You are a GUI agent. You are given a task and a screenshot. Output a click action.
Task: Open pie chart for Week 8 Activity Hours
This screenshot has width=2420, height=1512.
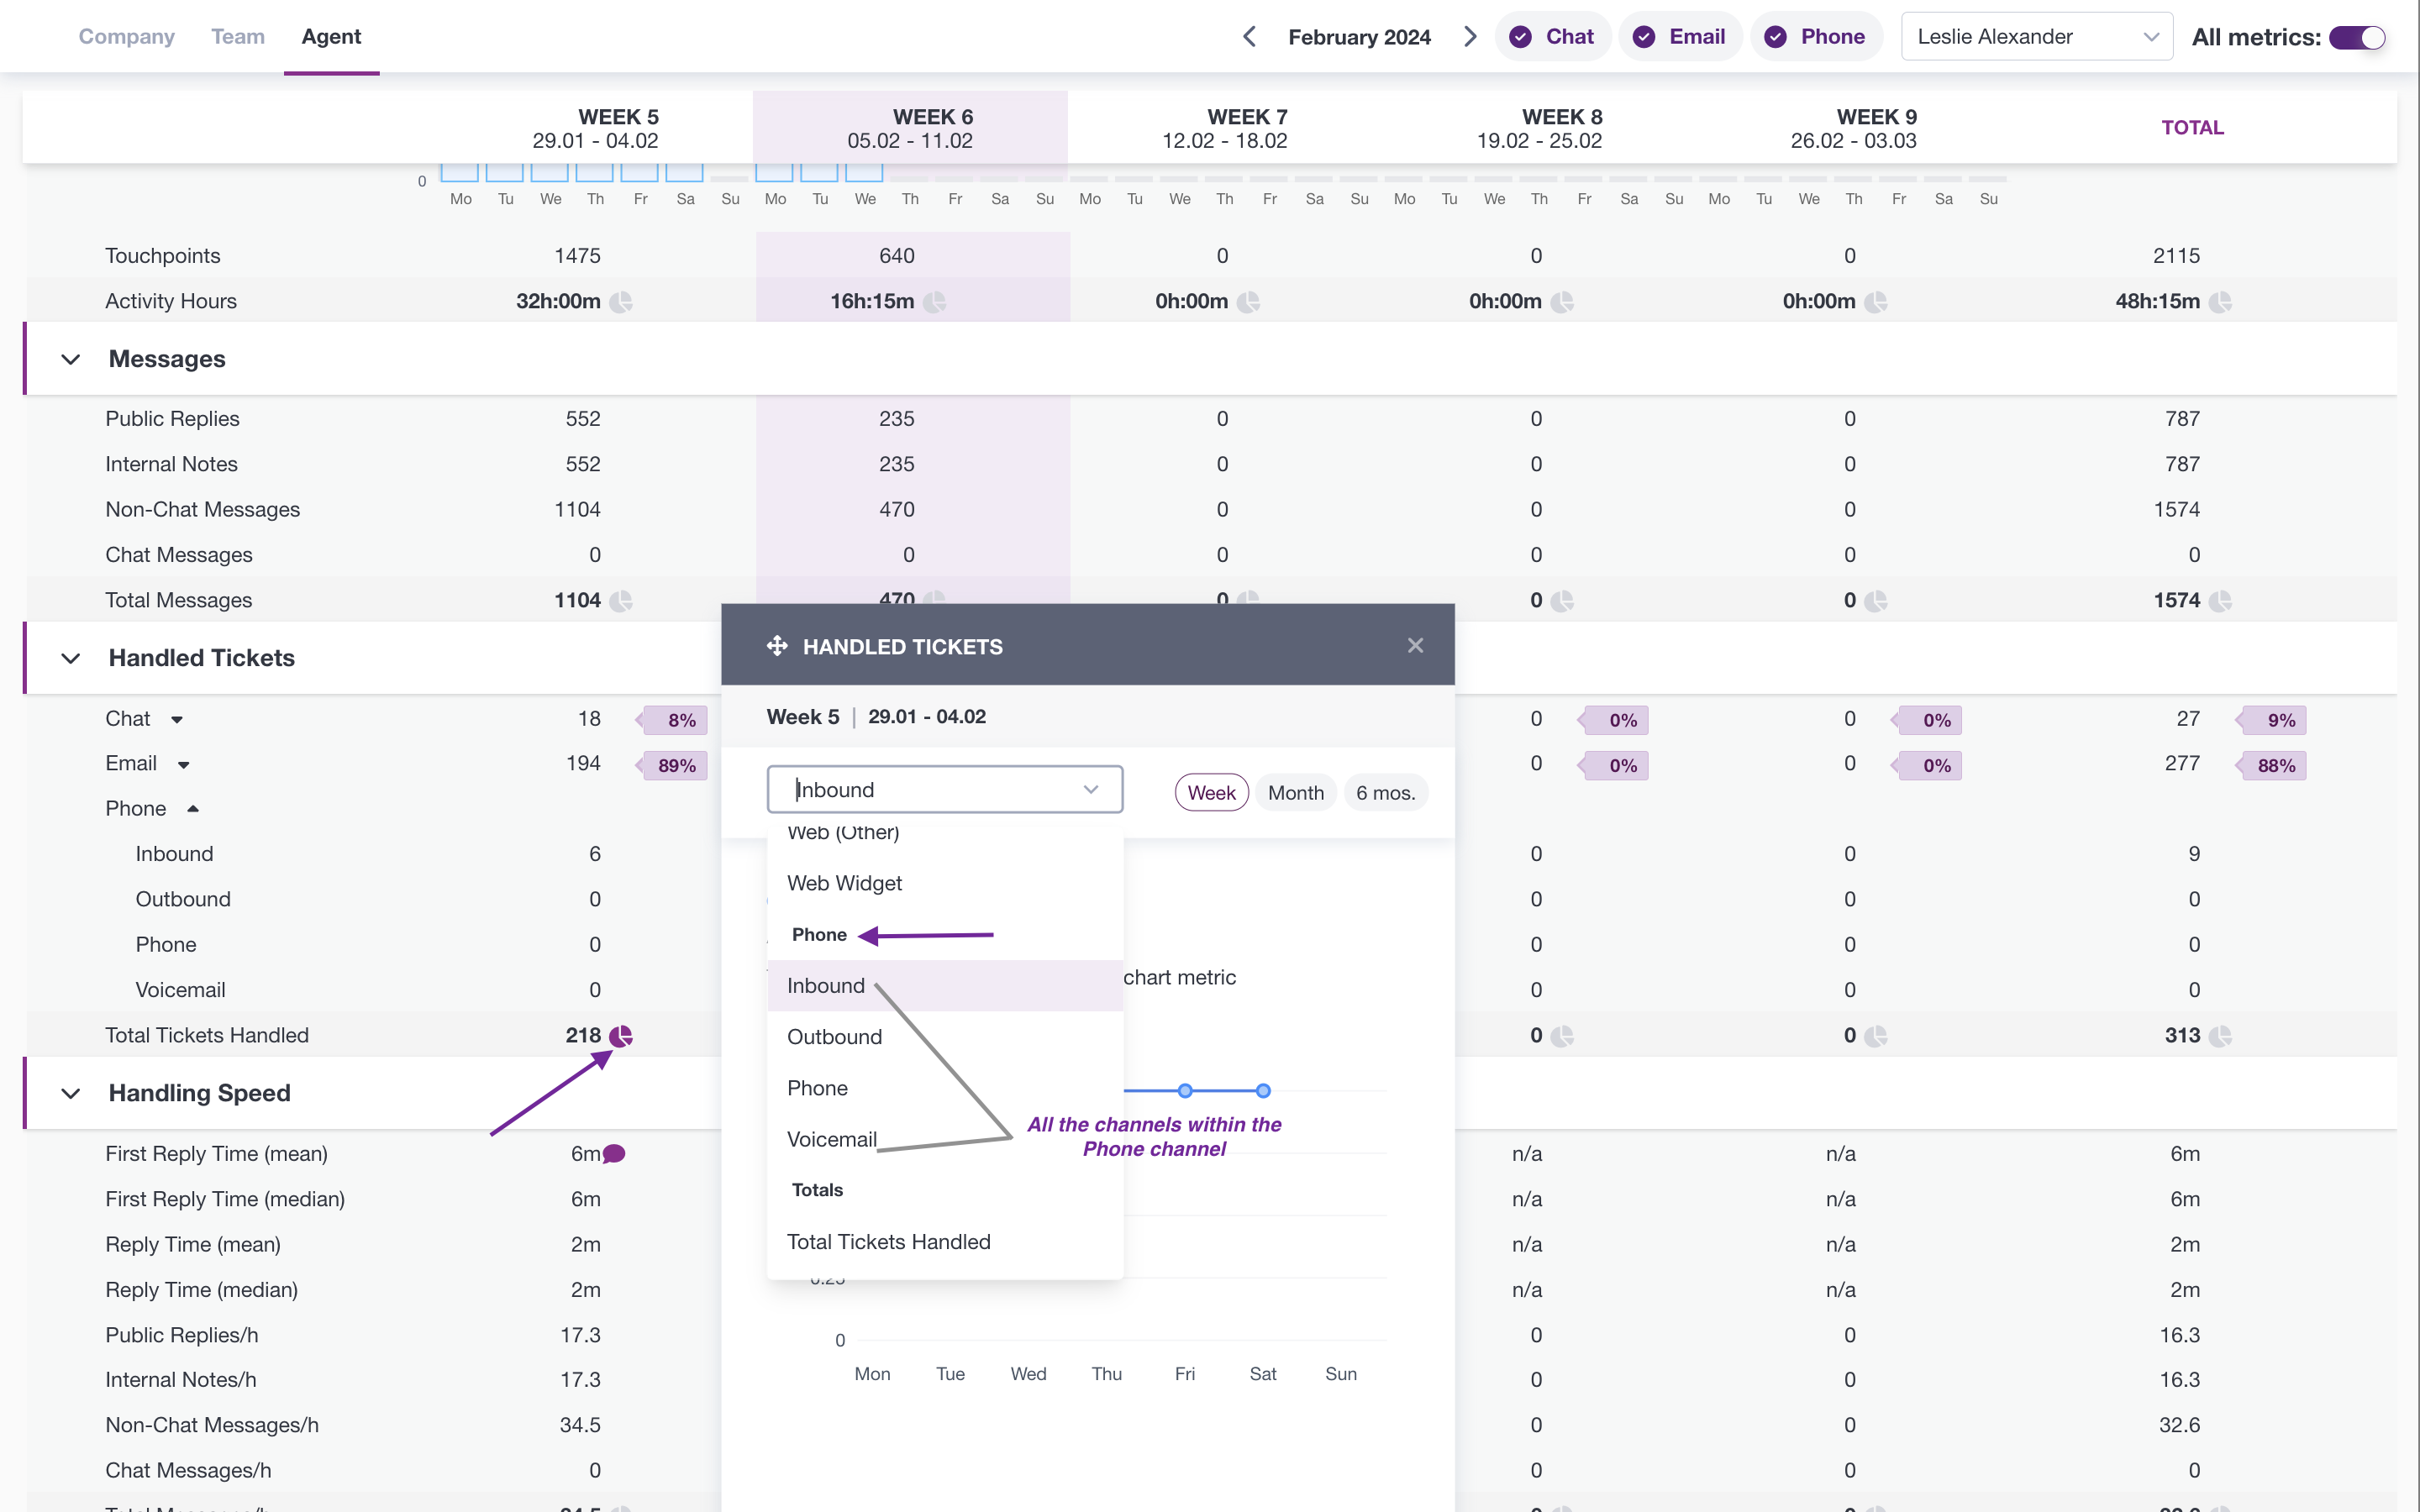pos(1562,302)
